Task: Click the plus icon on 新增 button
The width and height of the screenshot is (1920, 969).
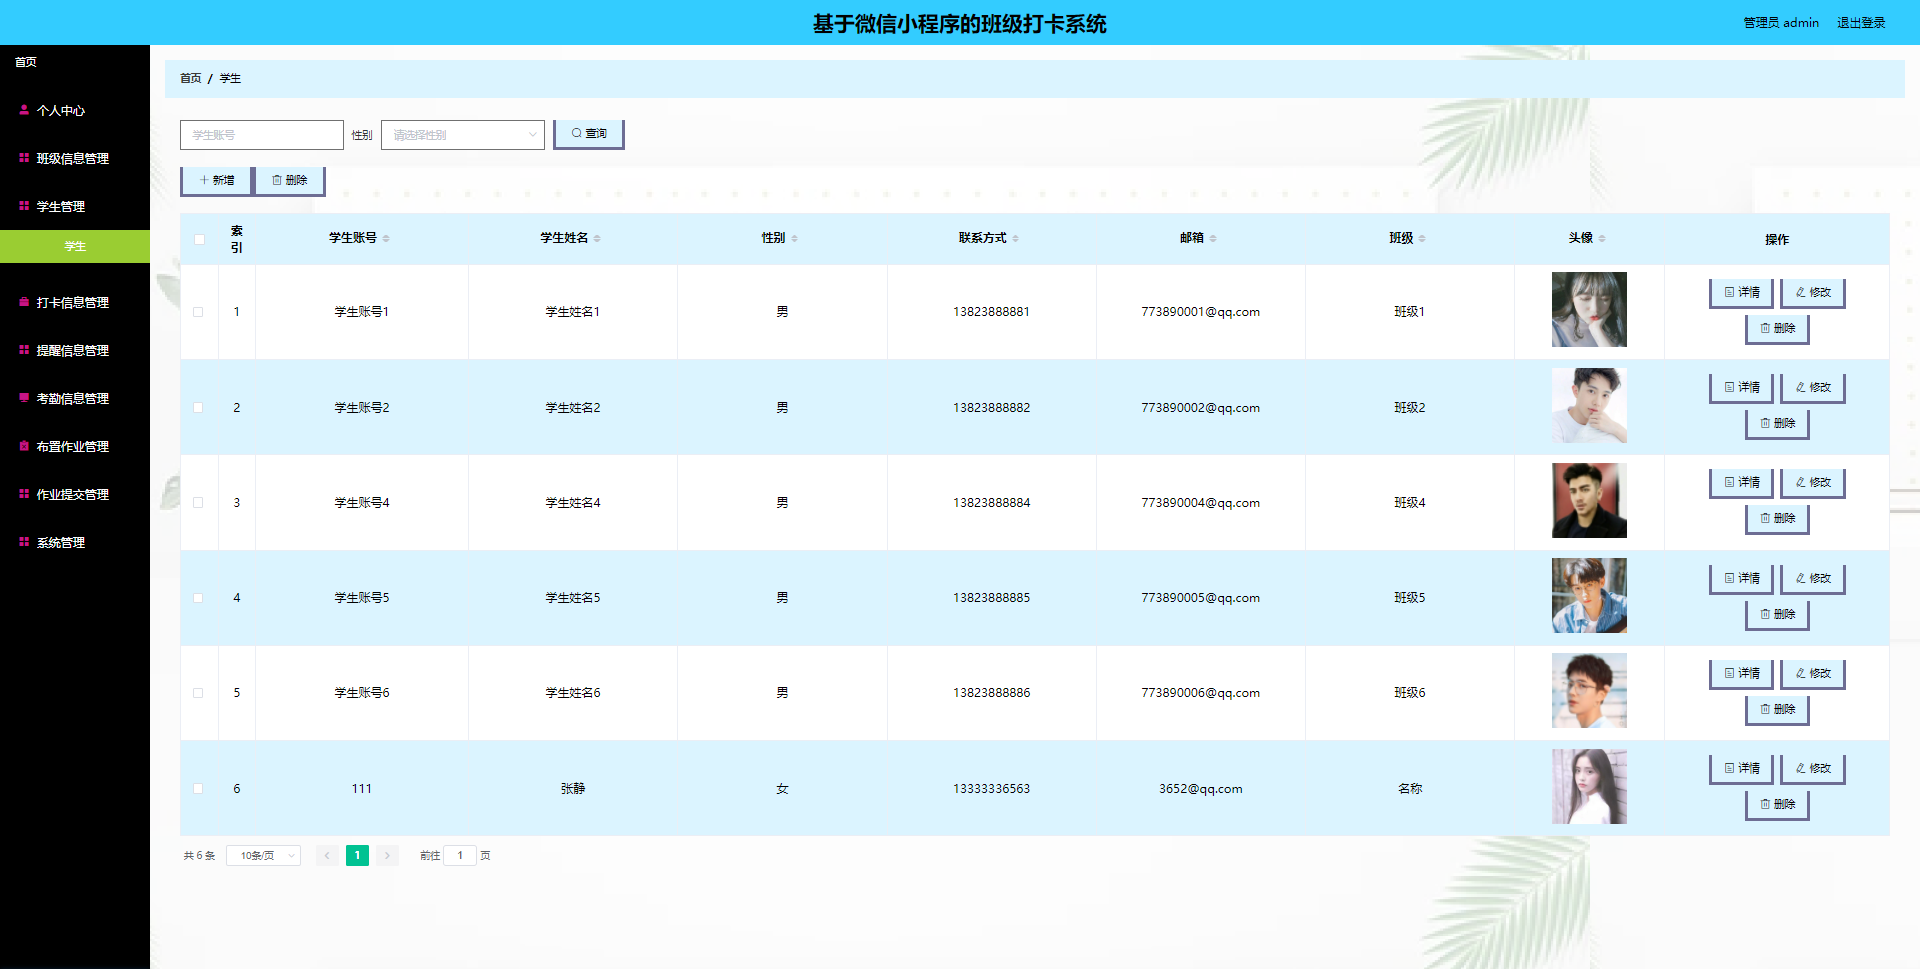Action: (x=205, y=180)
